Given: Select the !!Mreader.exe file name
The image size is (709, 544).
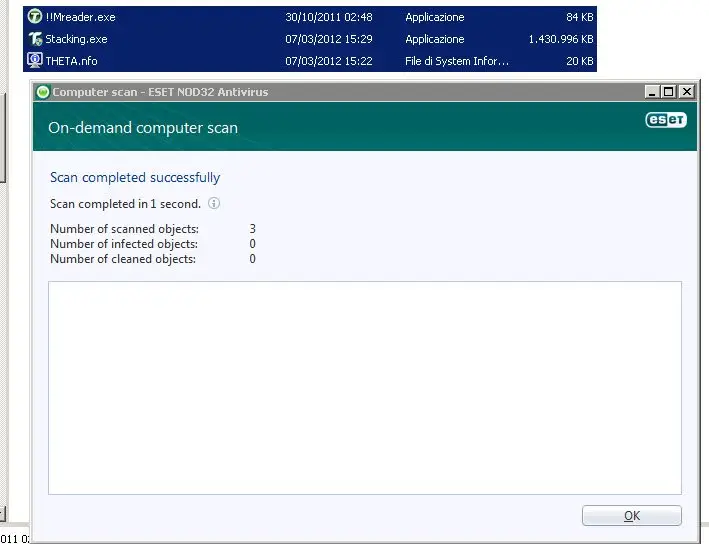Looking at the screenshot, I should pos(80,17).
